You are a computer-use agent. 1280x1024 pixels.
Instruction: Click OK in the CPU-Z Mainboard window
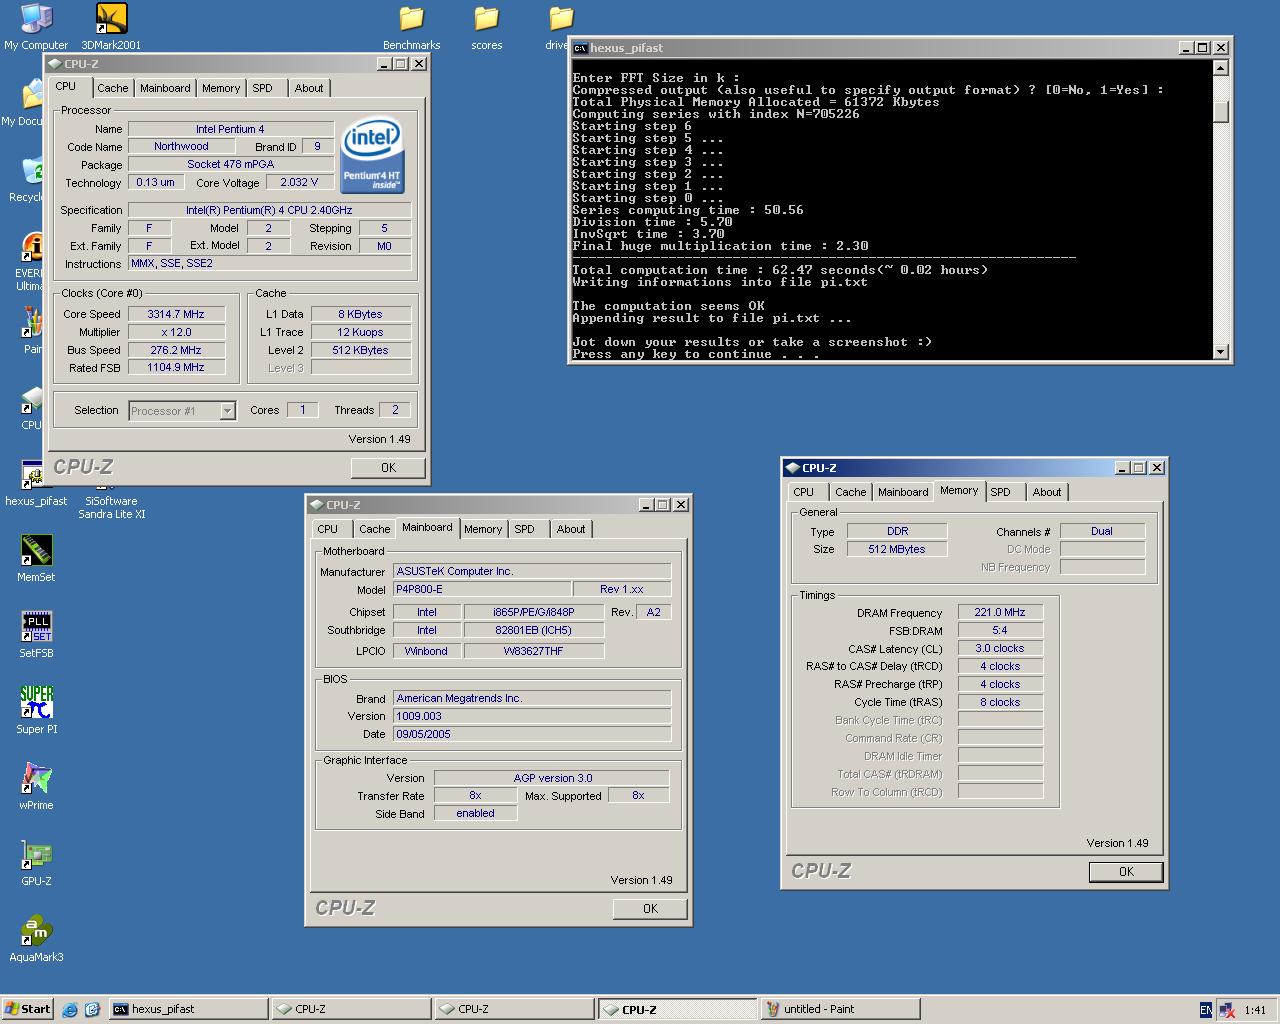650,908
